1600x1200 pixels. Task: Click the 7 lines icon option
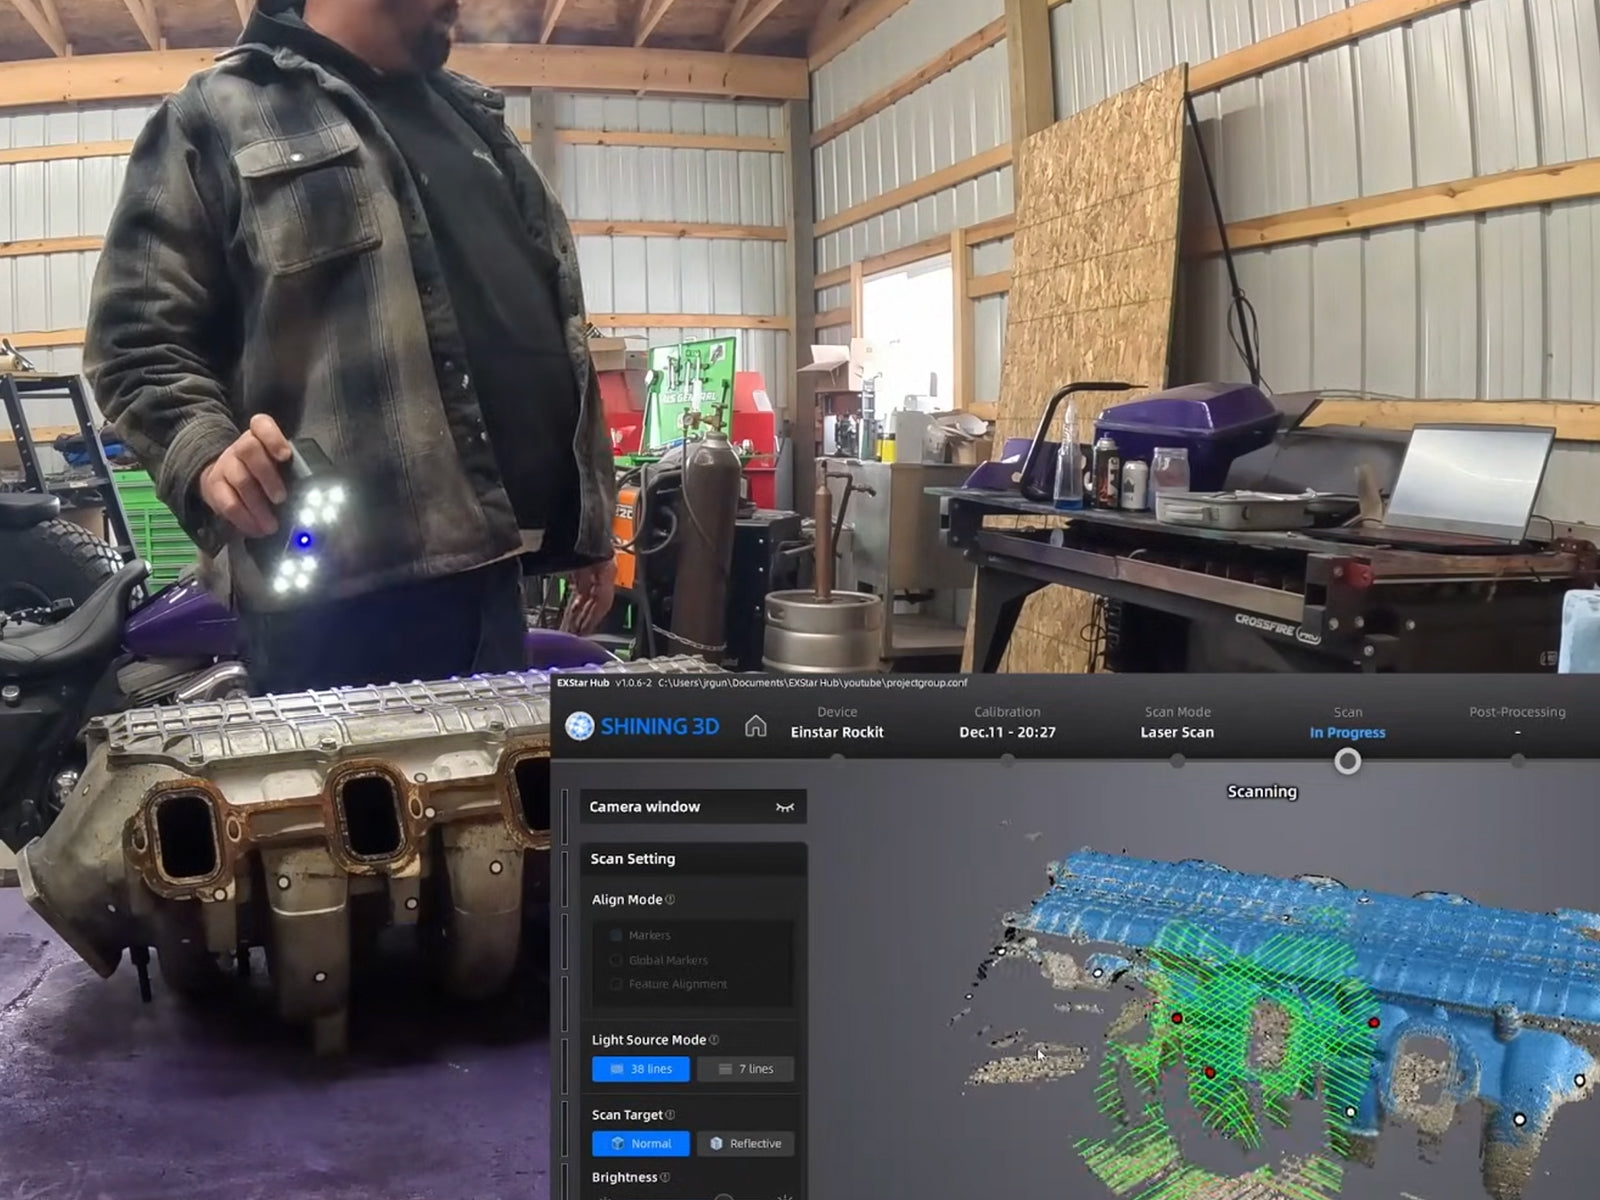pos(725,1069)
